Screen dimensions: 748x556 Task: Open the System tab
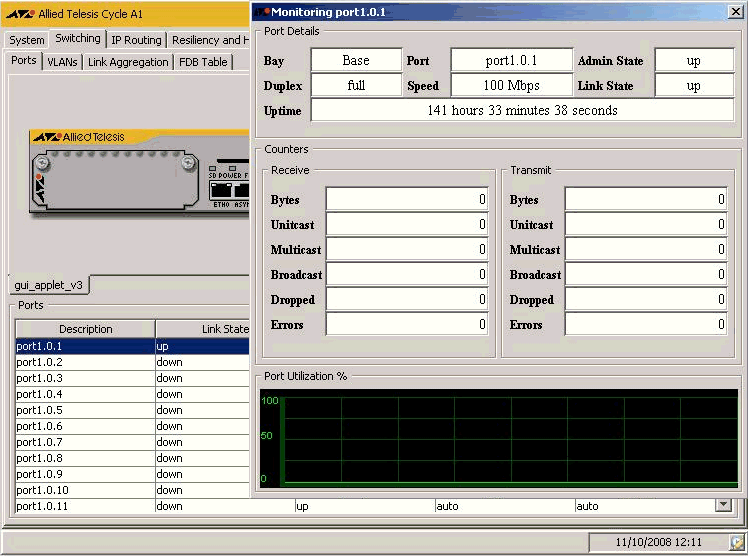27,40
